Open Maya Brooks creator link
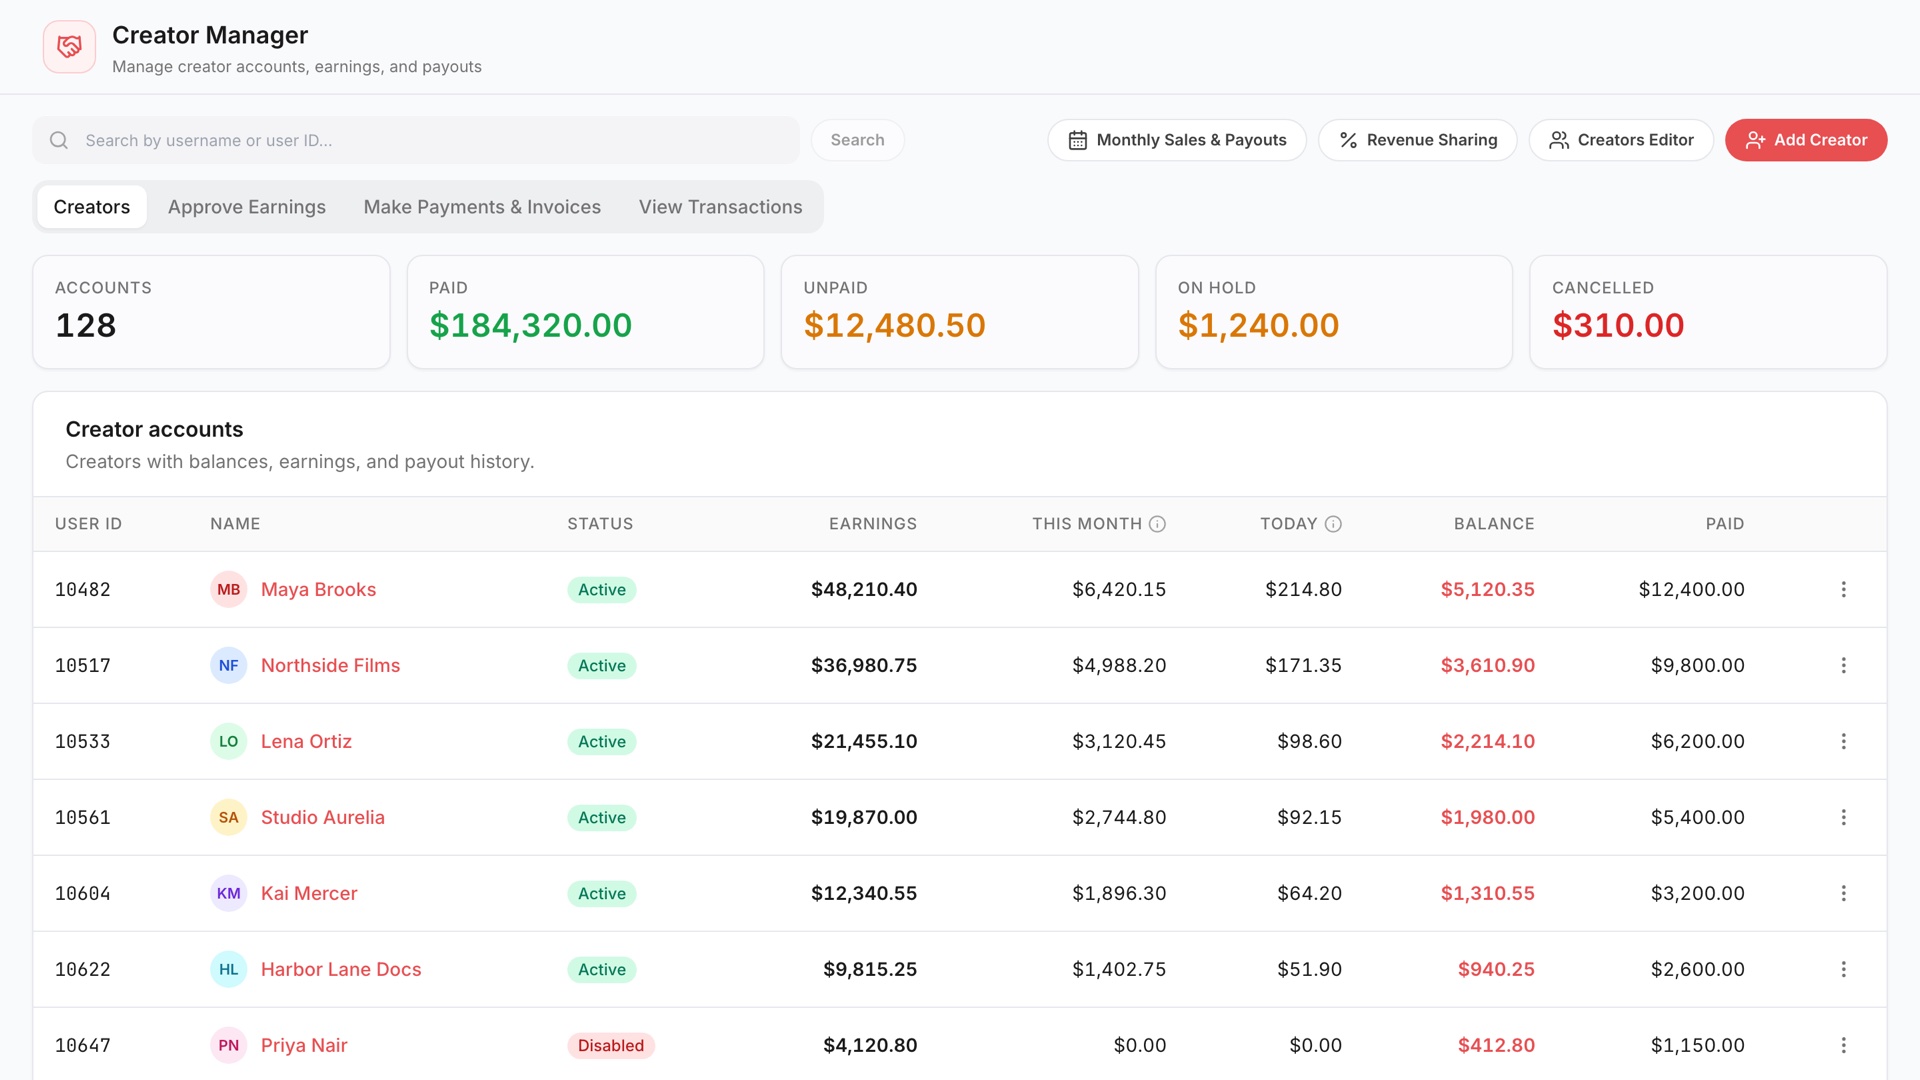 (318, 590)
